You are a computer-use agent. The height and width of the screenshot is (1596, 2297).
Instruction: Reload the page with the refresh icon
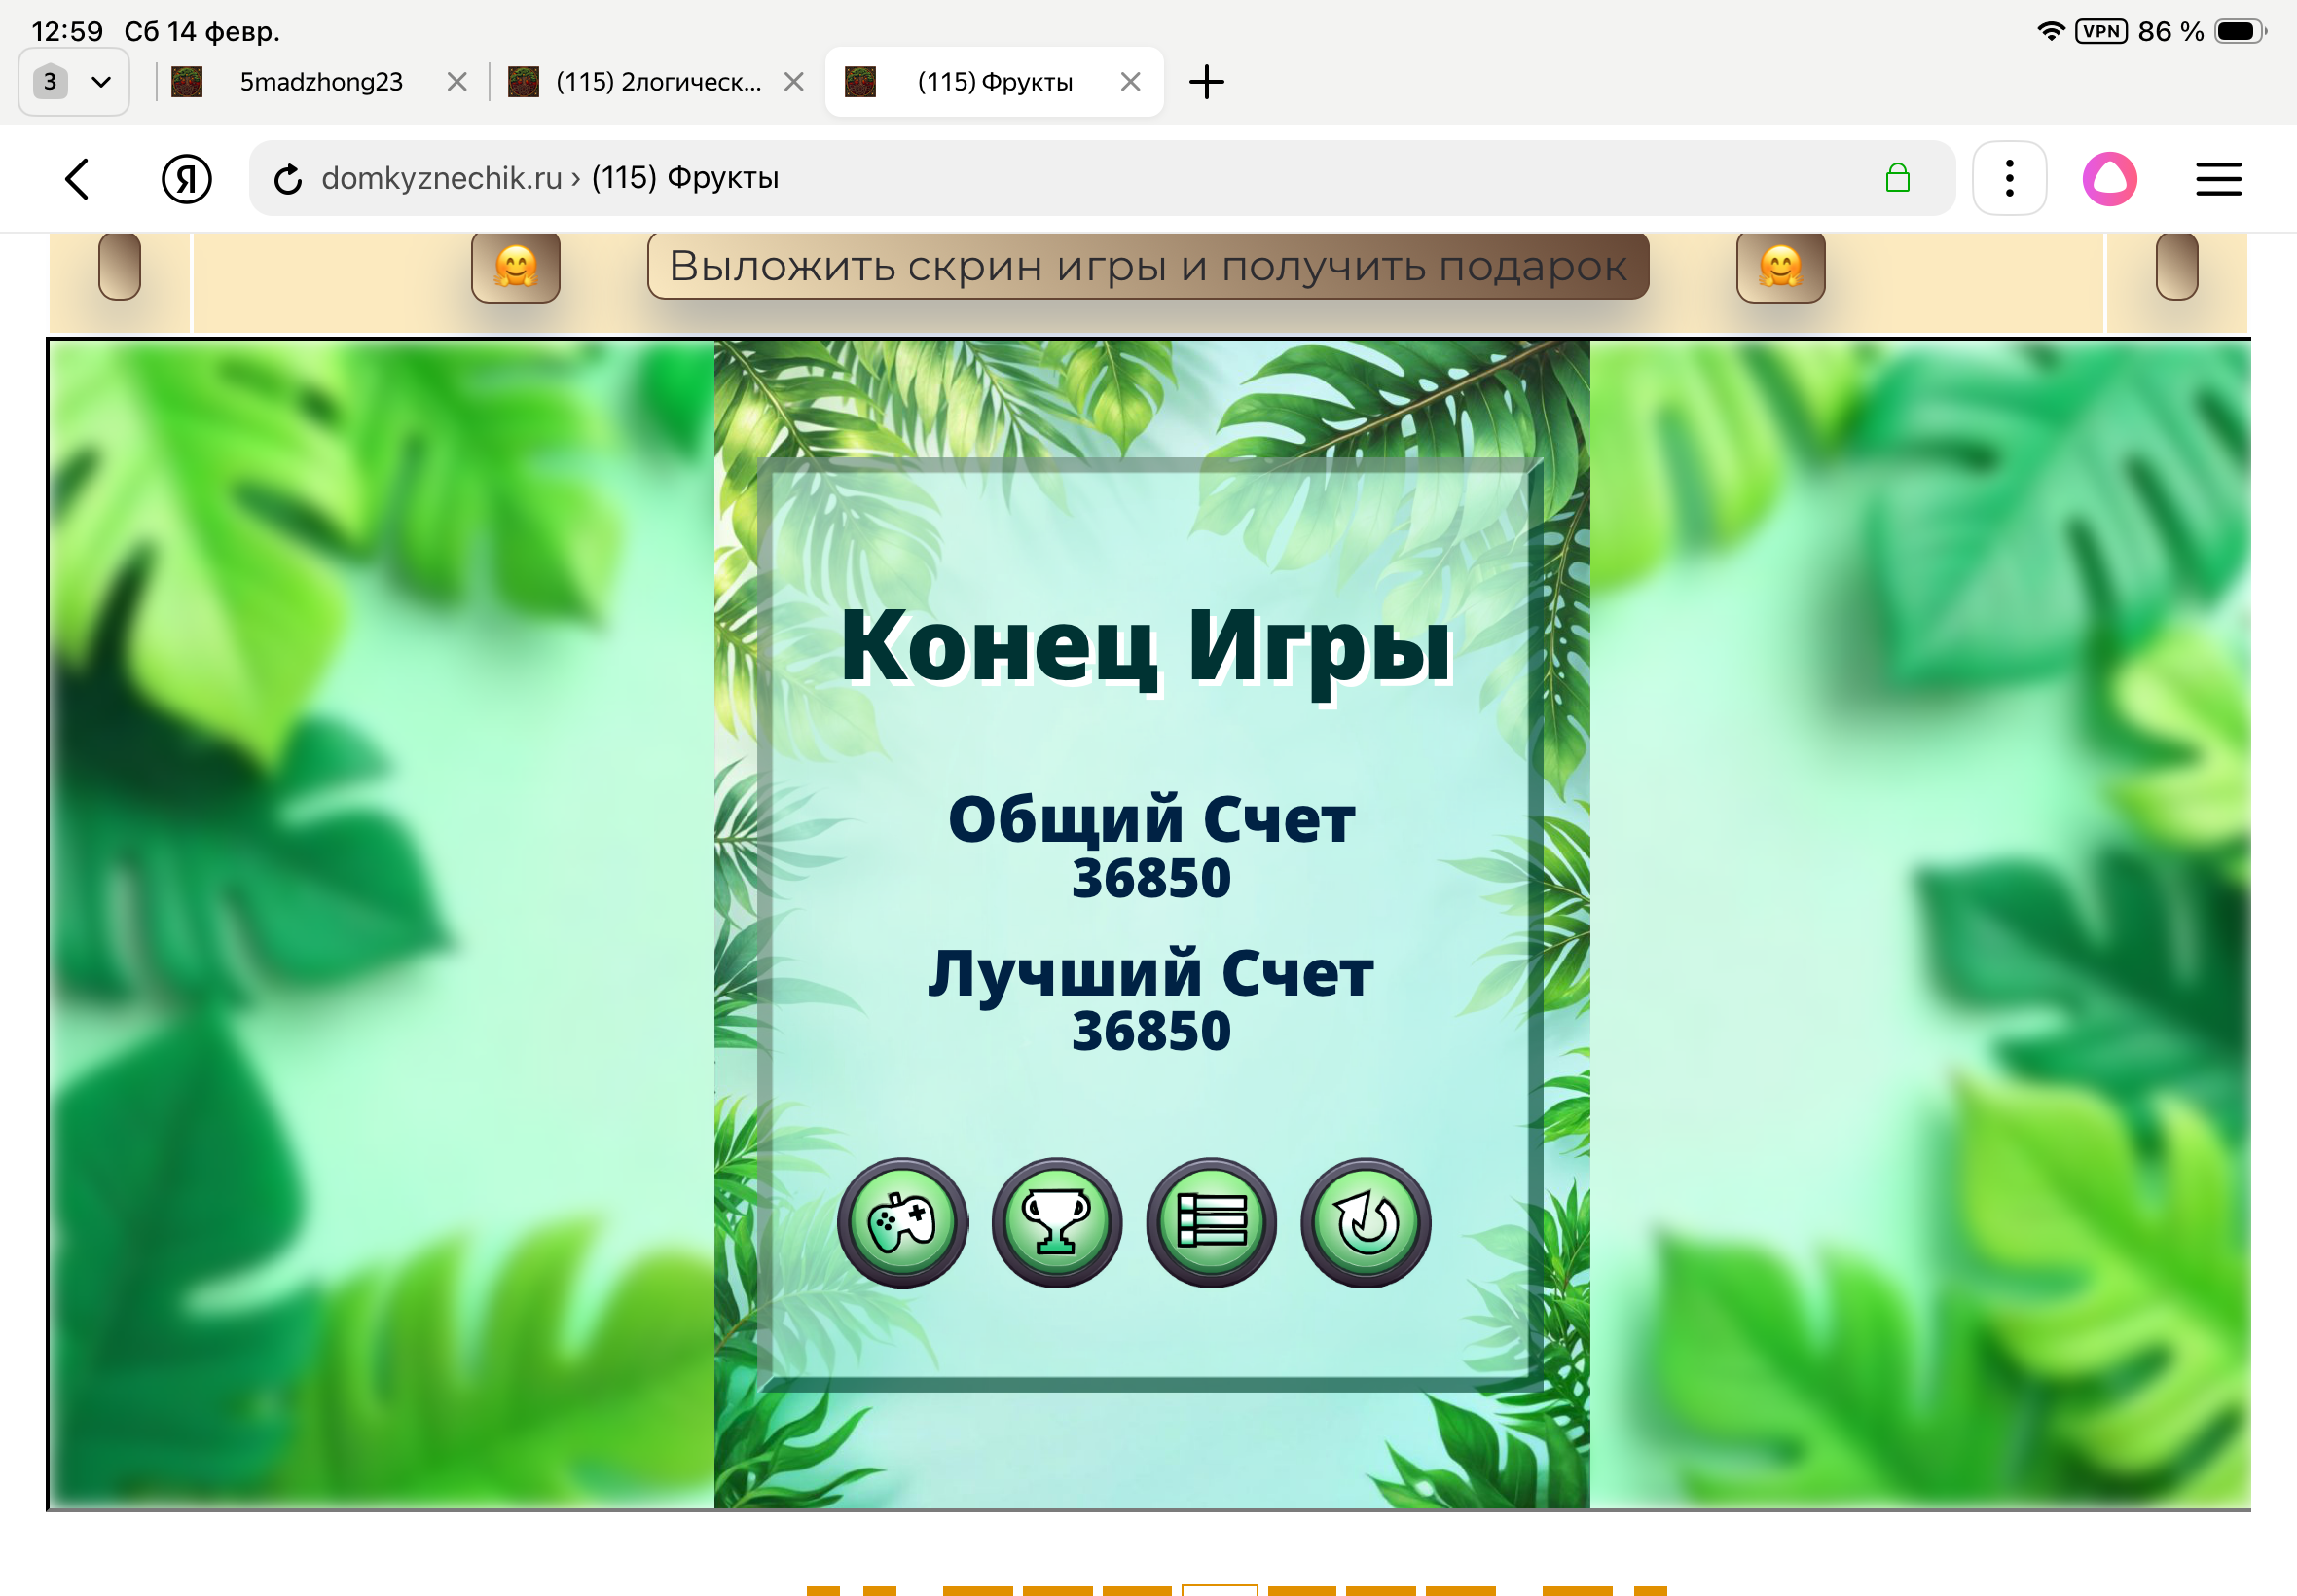[x=288, y=178]
